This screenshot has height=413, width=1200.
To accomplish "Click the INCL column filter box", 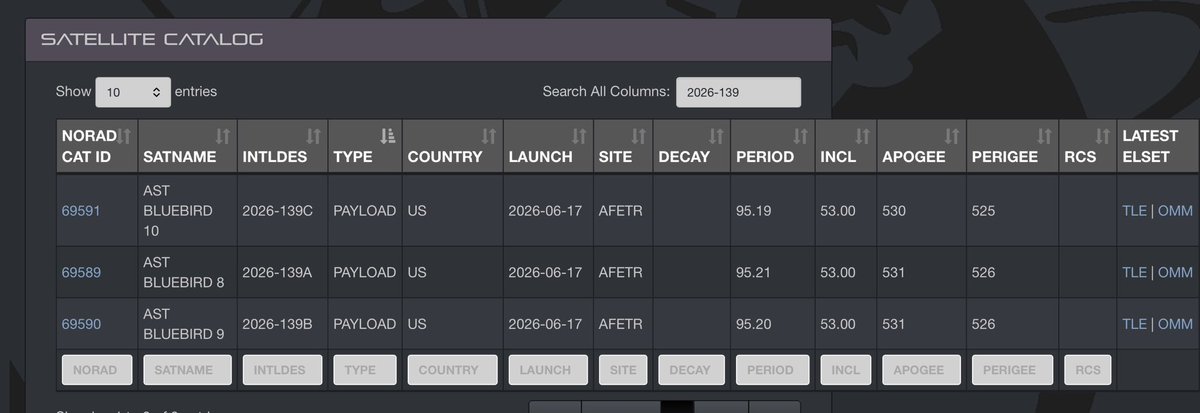I will pos(846,370).
